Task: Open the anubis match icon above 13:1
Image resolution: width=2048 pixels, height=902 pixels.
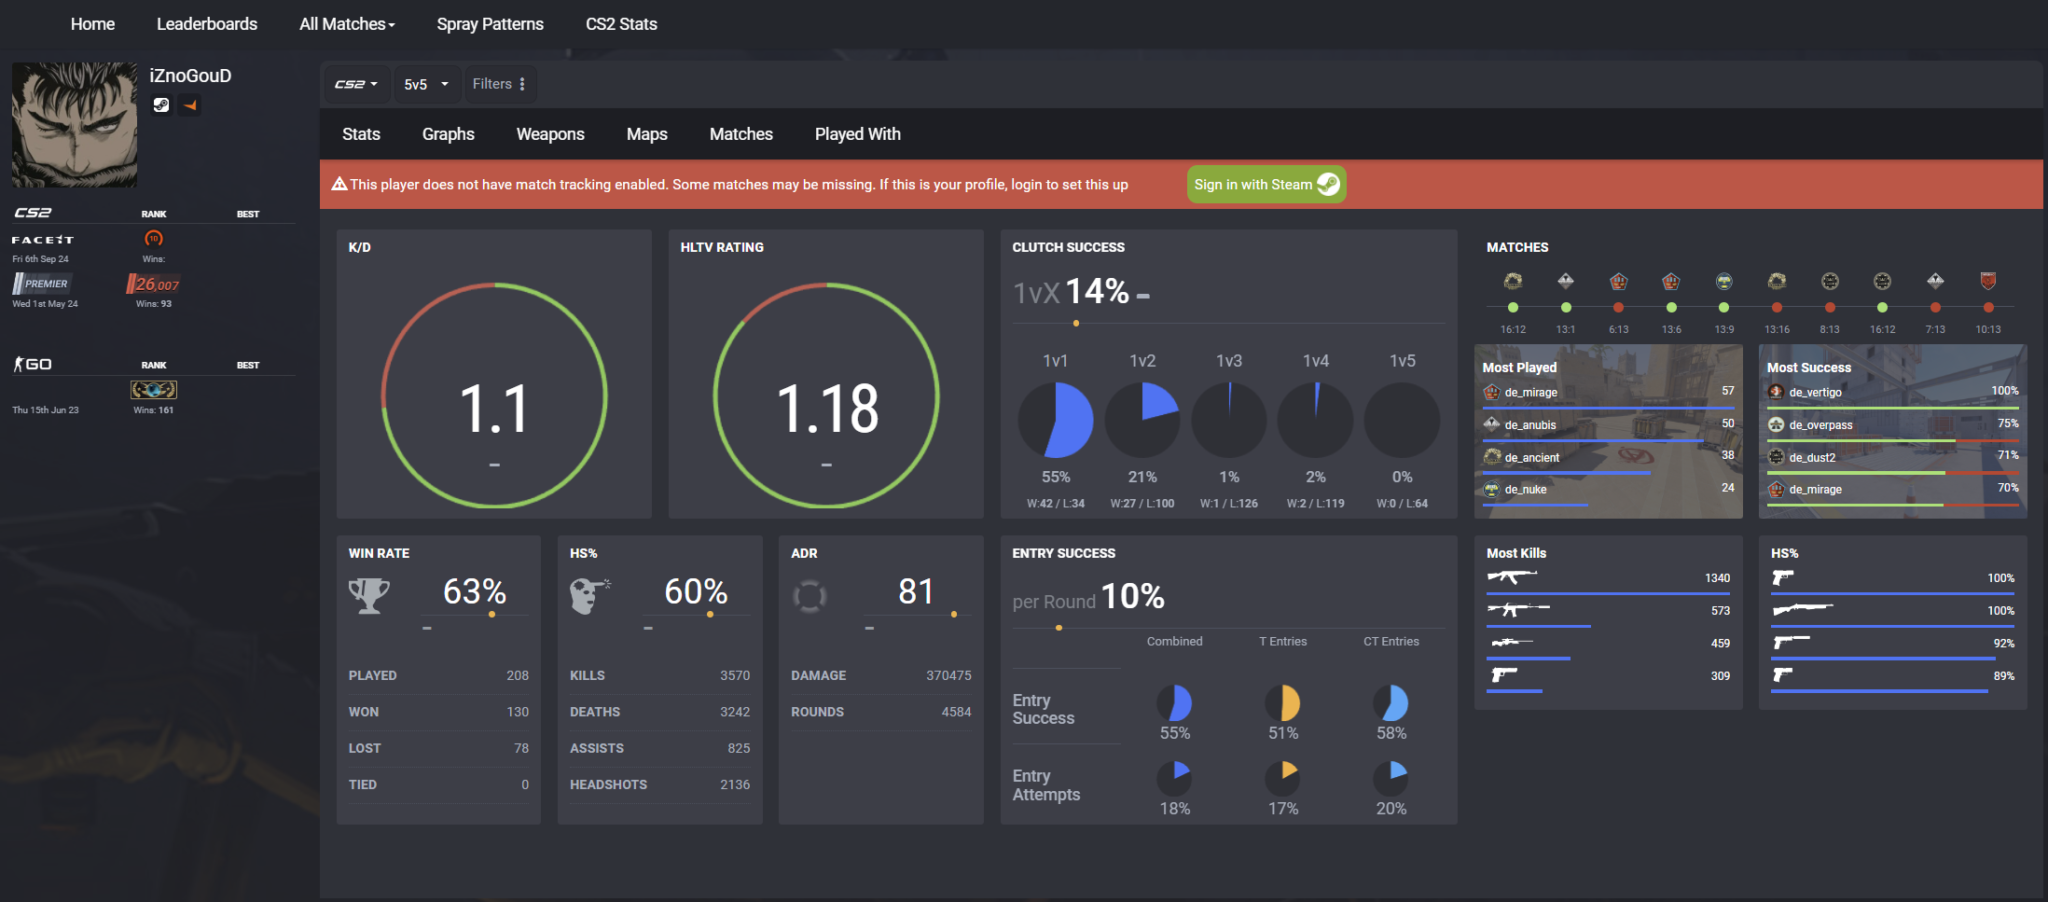Action: (x=1566, y=281)
